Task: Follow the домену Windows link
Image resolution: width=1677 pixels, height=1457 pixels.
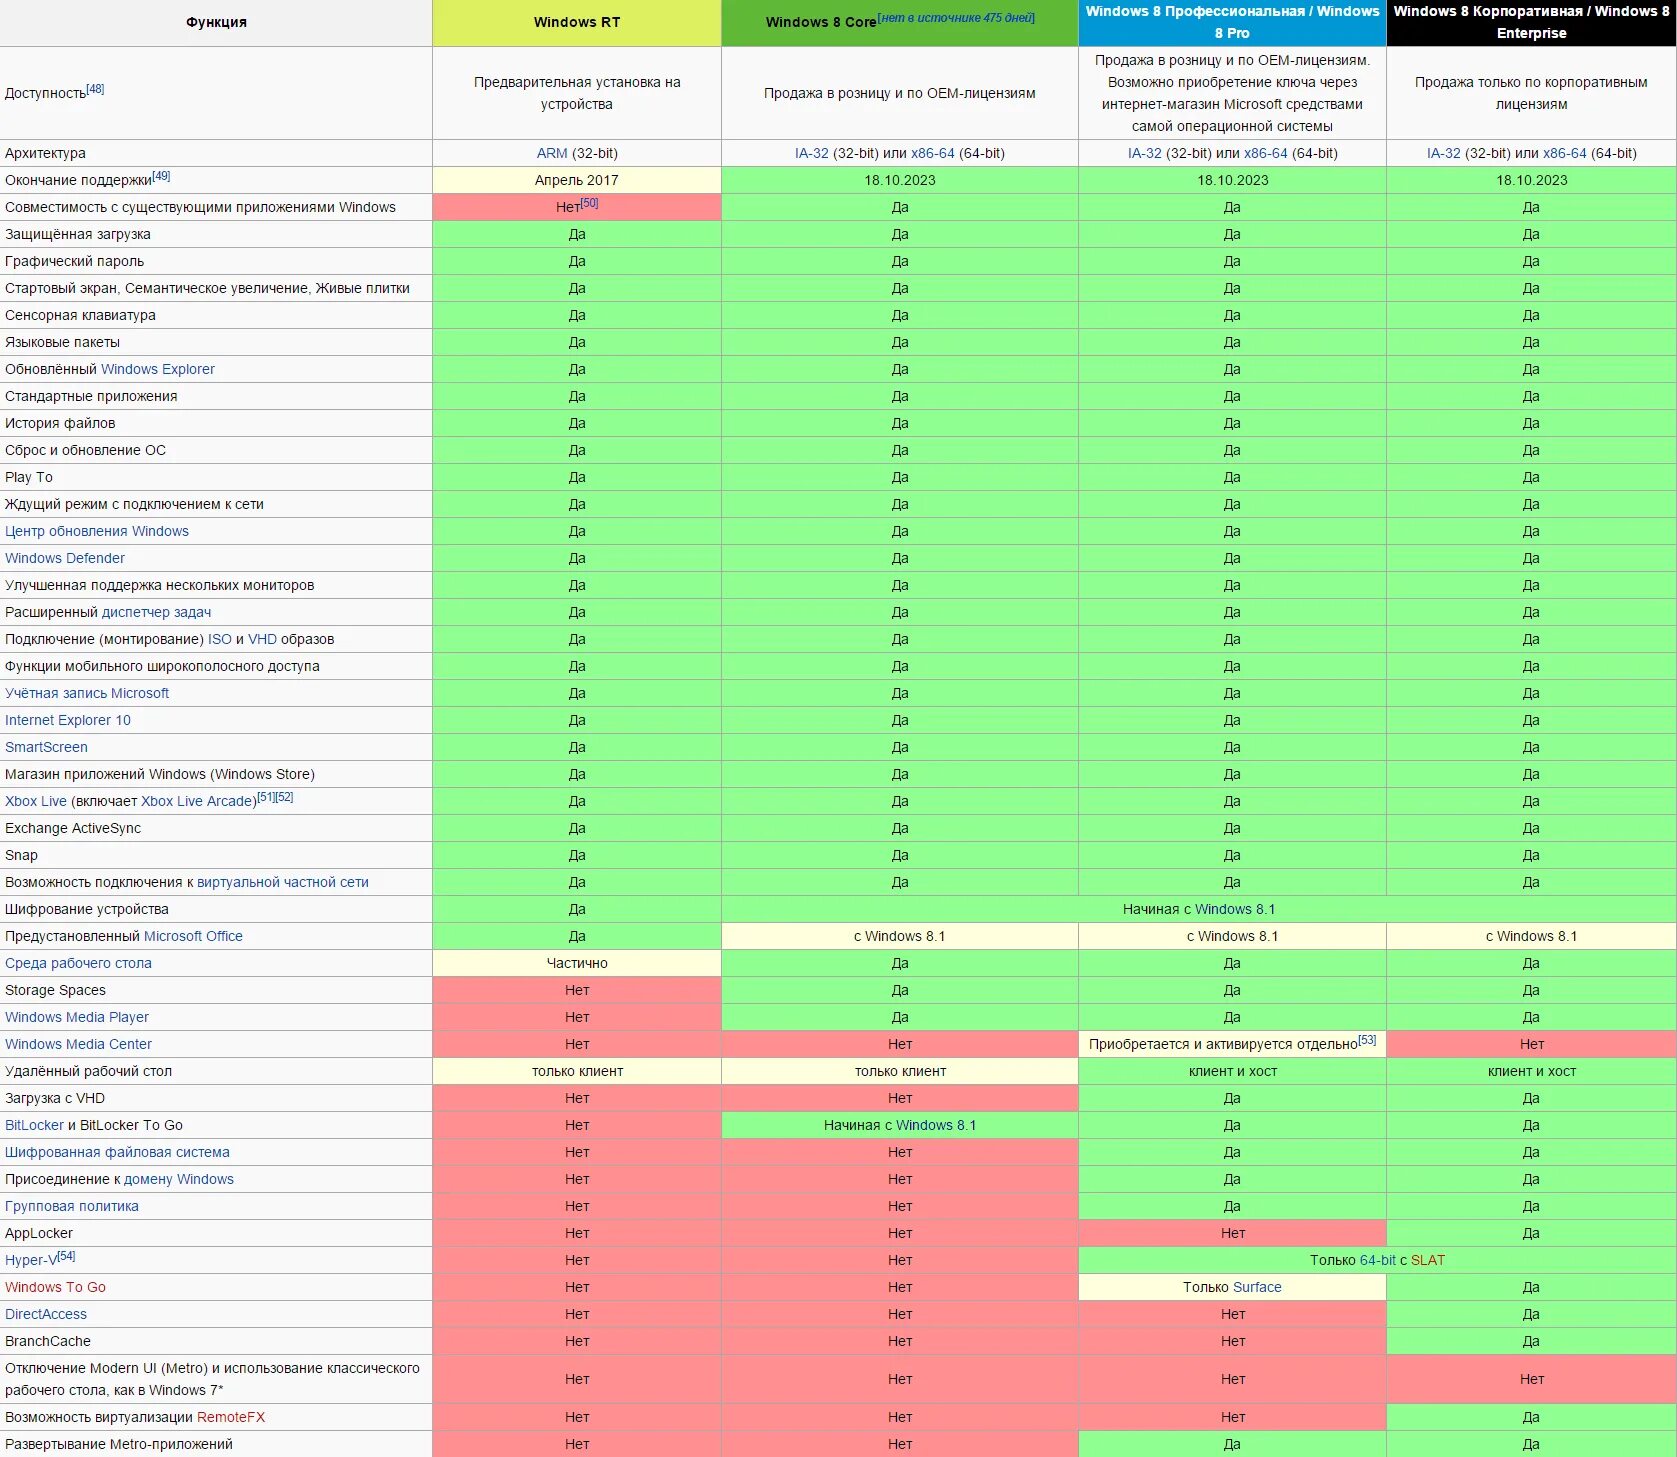Action: [179, 1179]
